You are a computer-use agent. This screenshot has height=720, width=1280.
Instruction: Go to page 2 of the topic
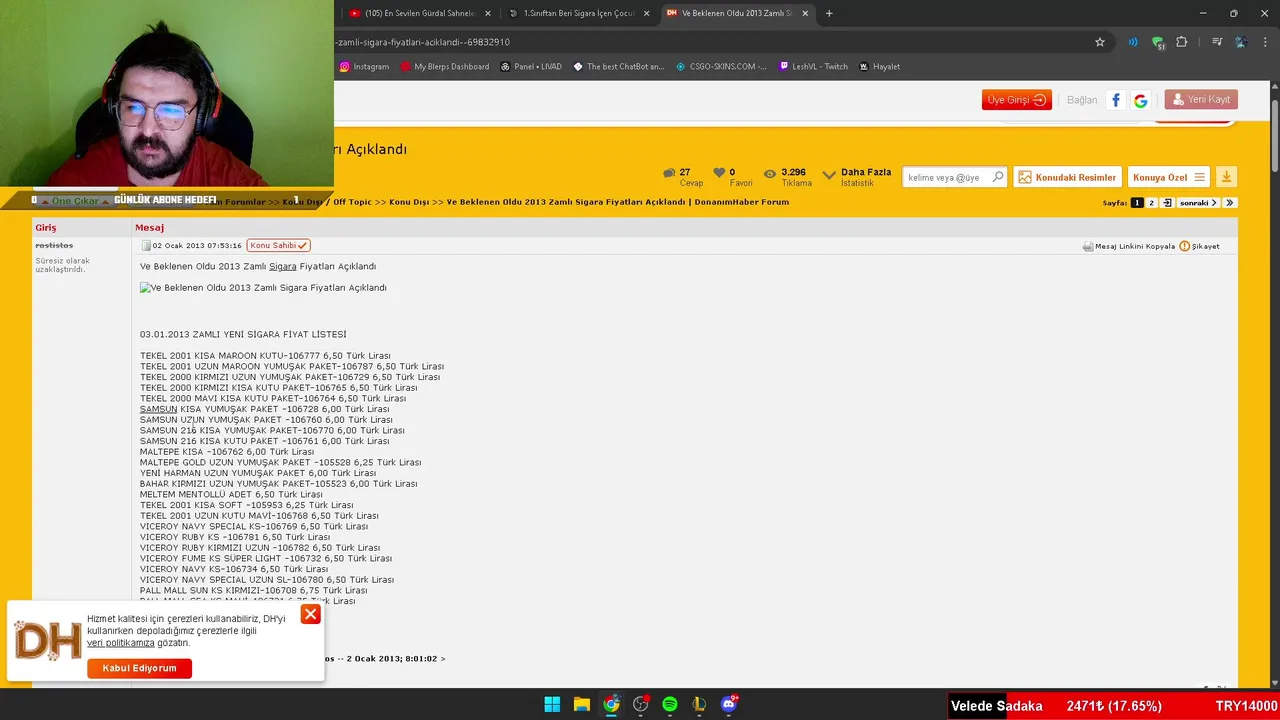coord(1152,203)
